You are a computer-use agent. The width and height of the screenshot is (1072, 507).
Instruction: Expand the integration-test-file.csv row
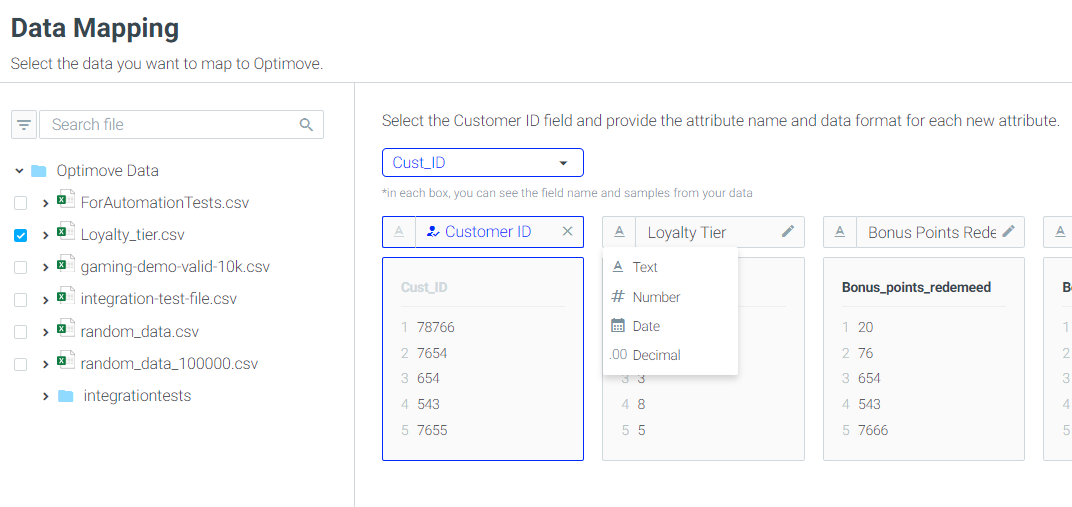pos(46,299)
